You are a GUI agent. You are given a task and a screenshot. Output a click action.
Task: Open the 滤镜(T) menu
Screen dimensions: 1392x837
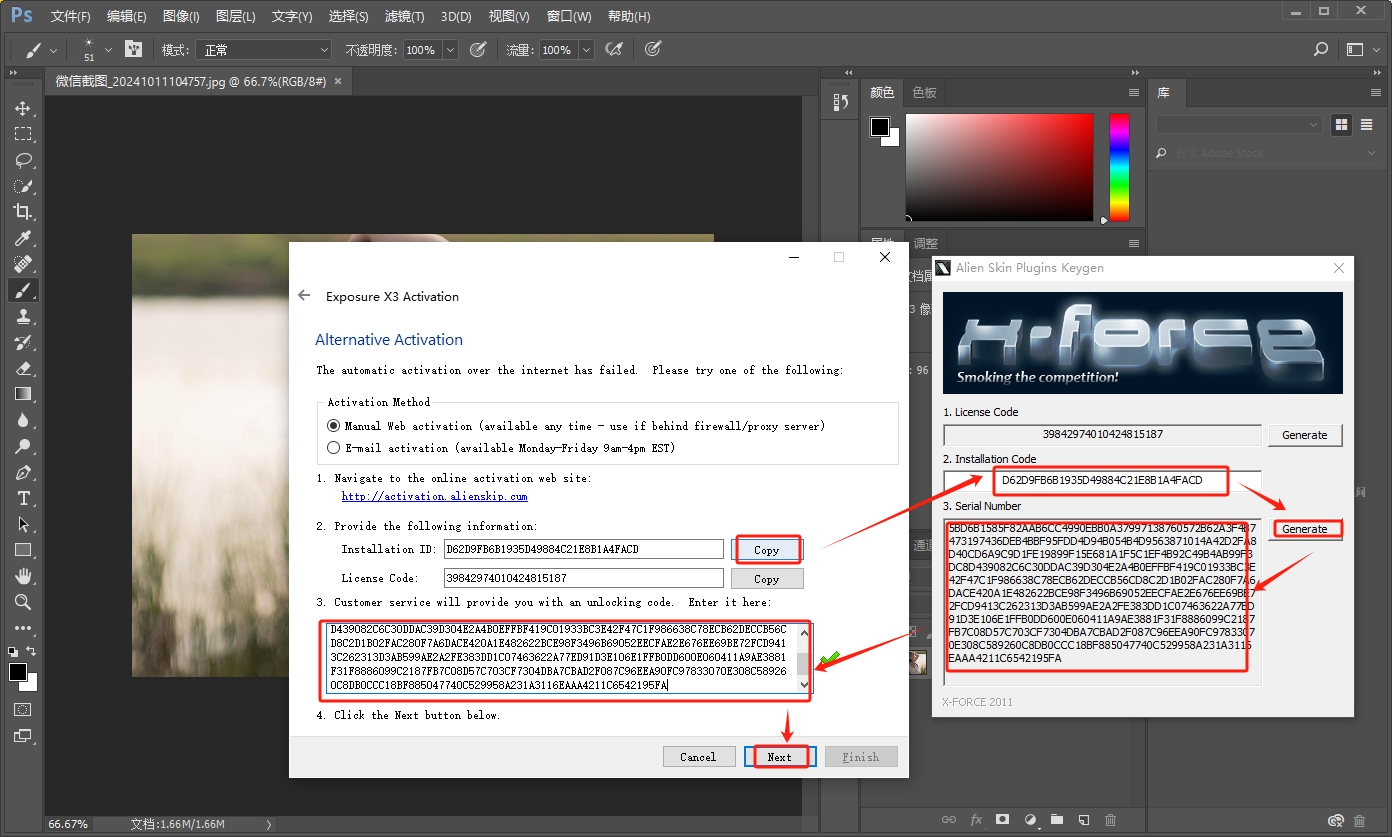point(404,17)
